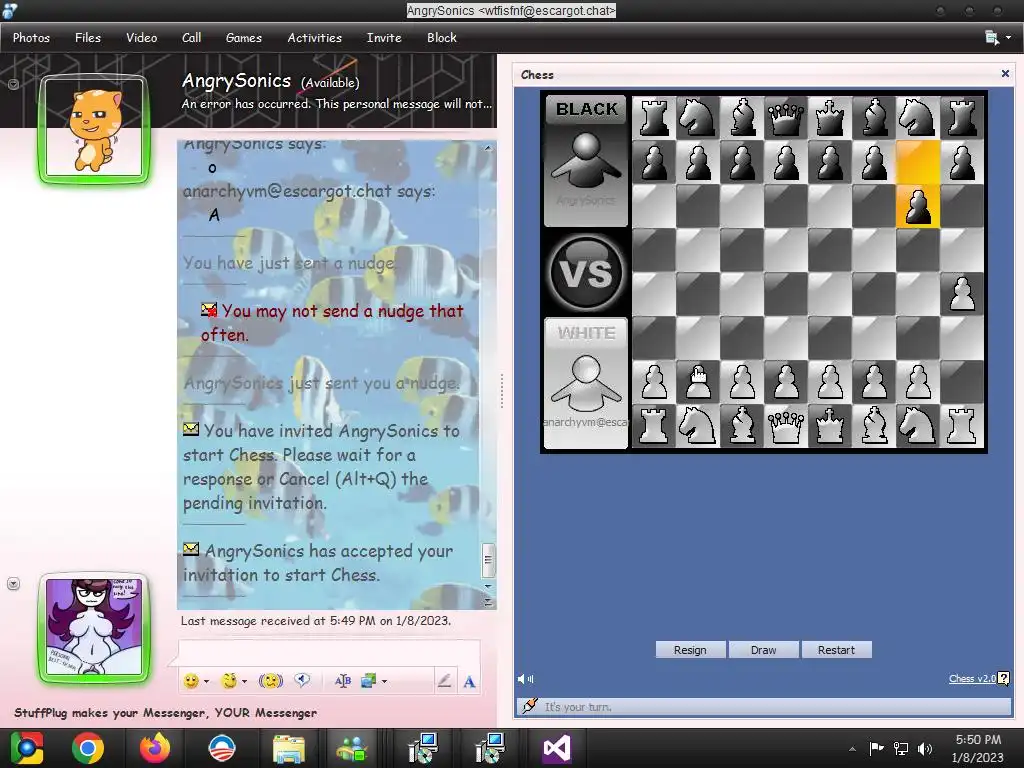The height and width of the screenshot is (768, 1024).
Task: Expand the background dropdown arrow
Action: [x=384, y=681]
